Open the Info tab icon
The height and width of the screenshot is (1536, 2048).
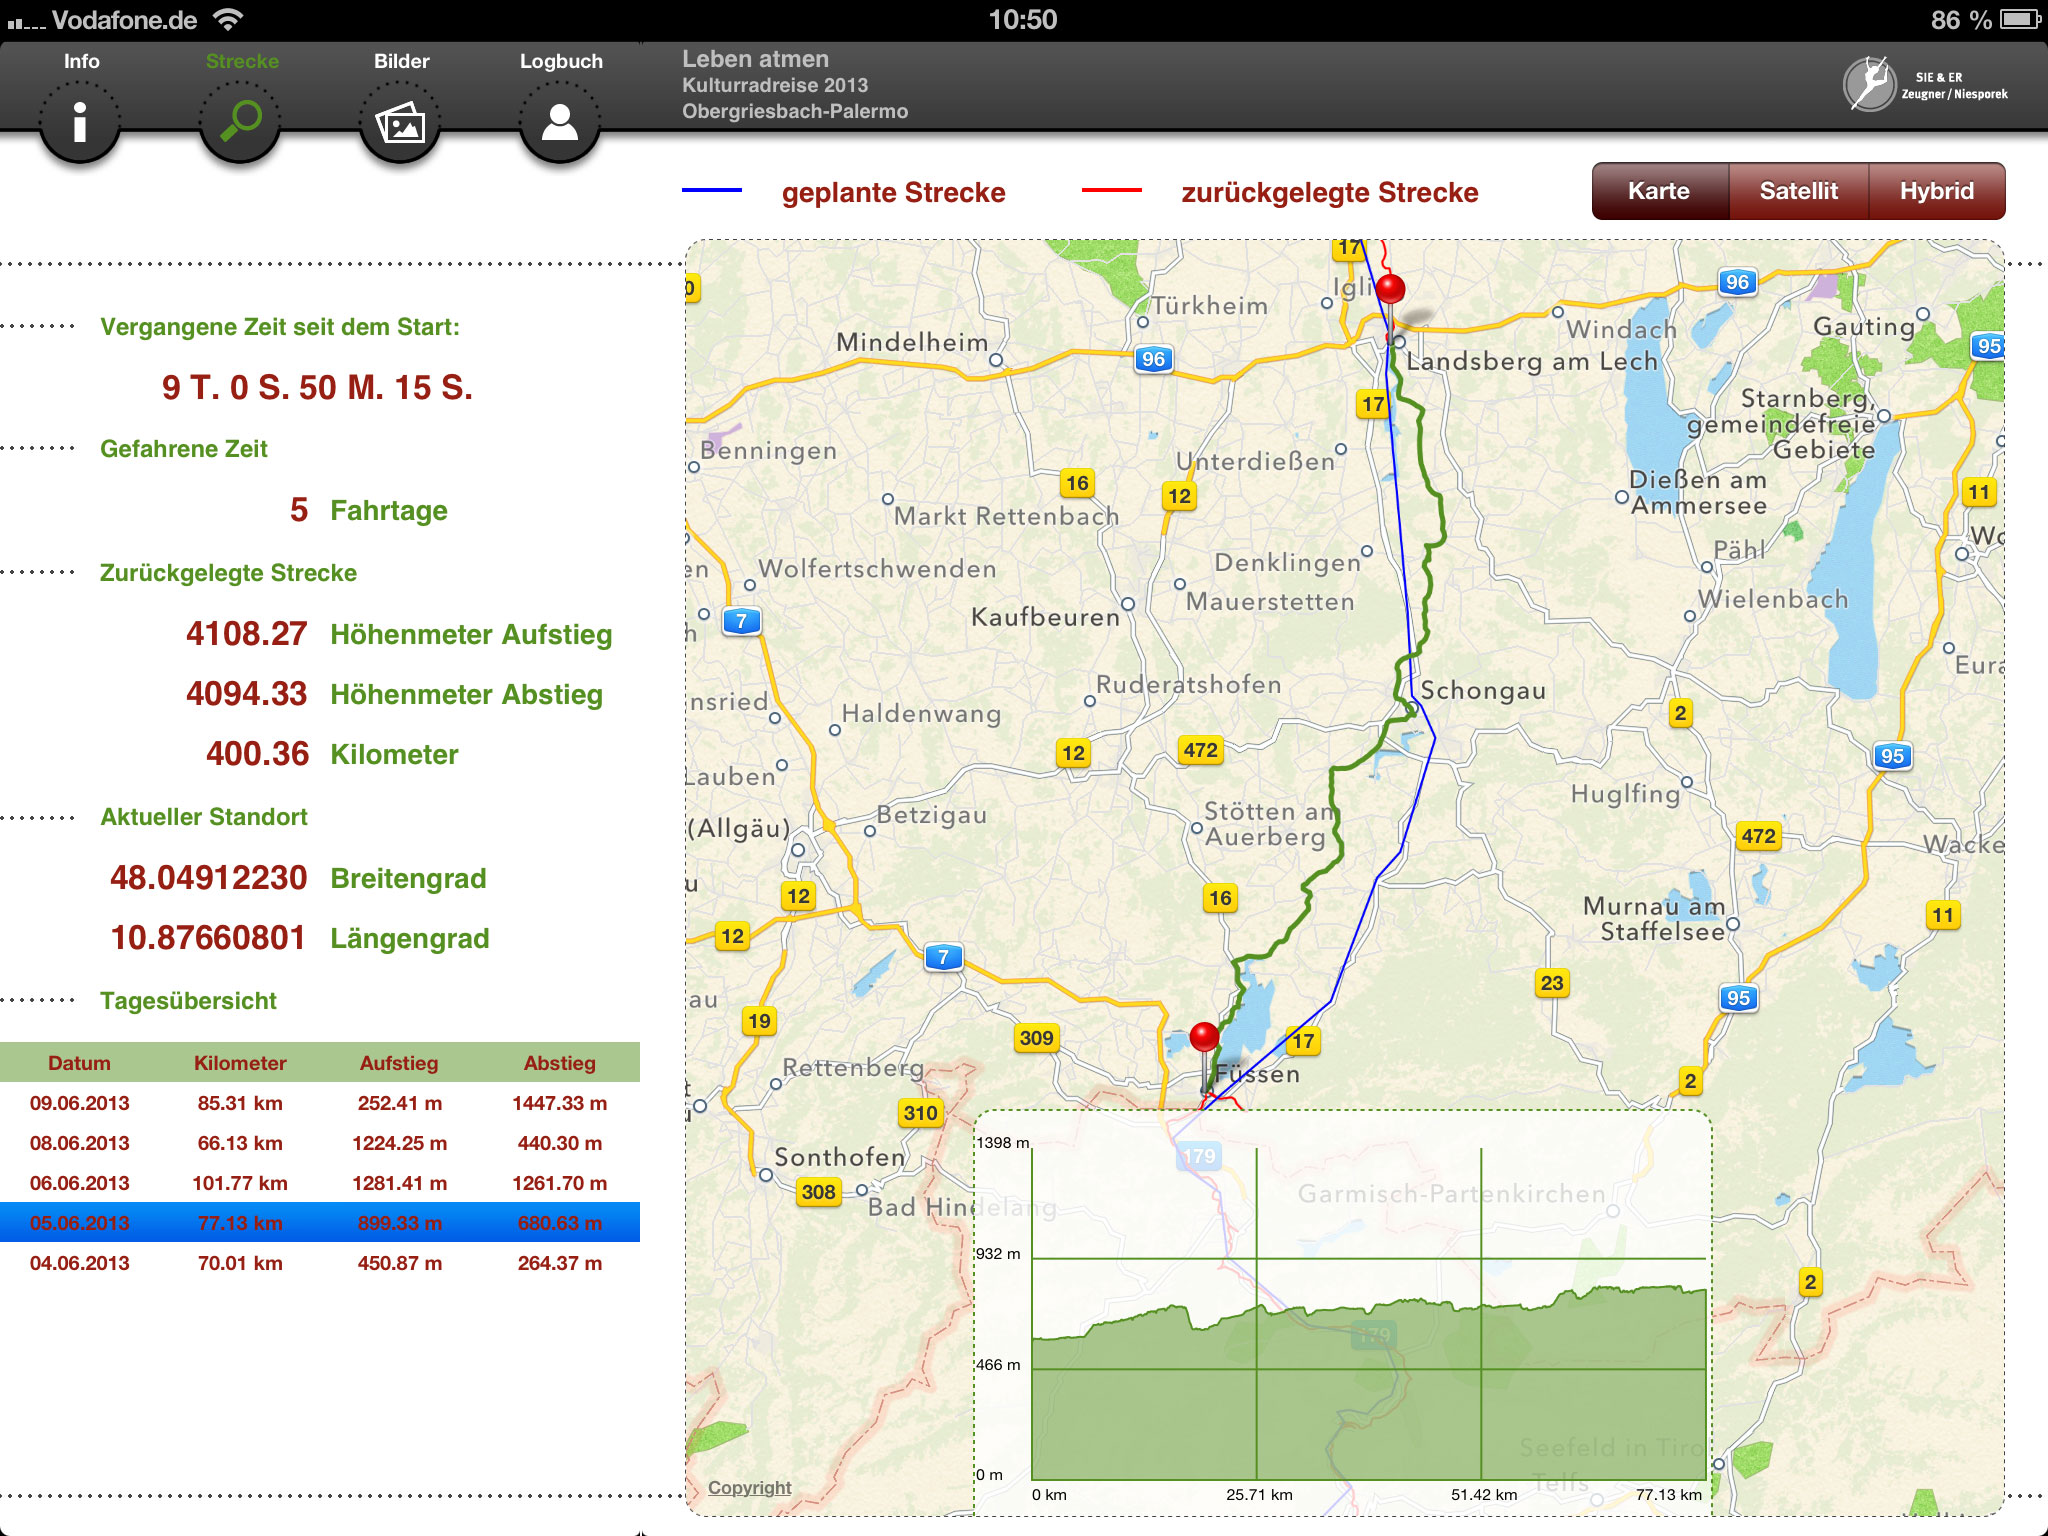(x=80, y=122)
